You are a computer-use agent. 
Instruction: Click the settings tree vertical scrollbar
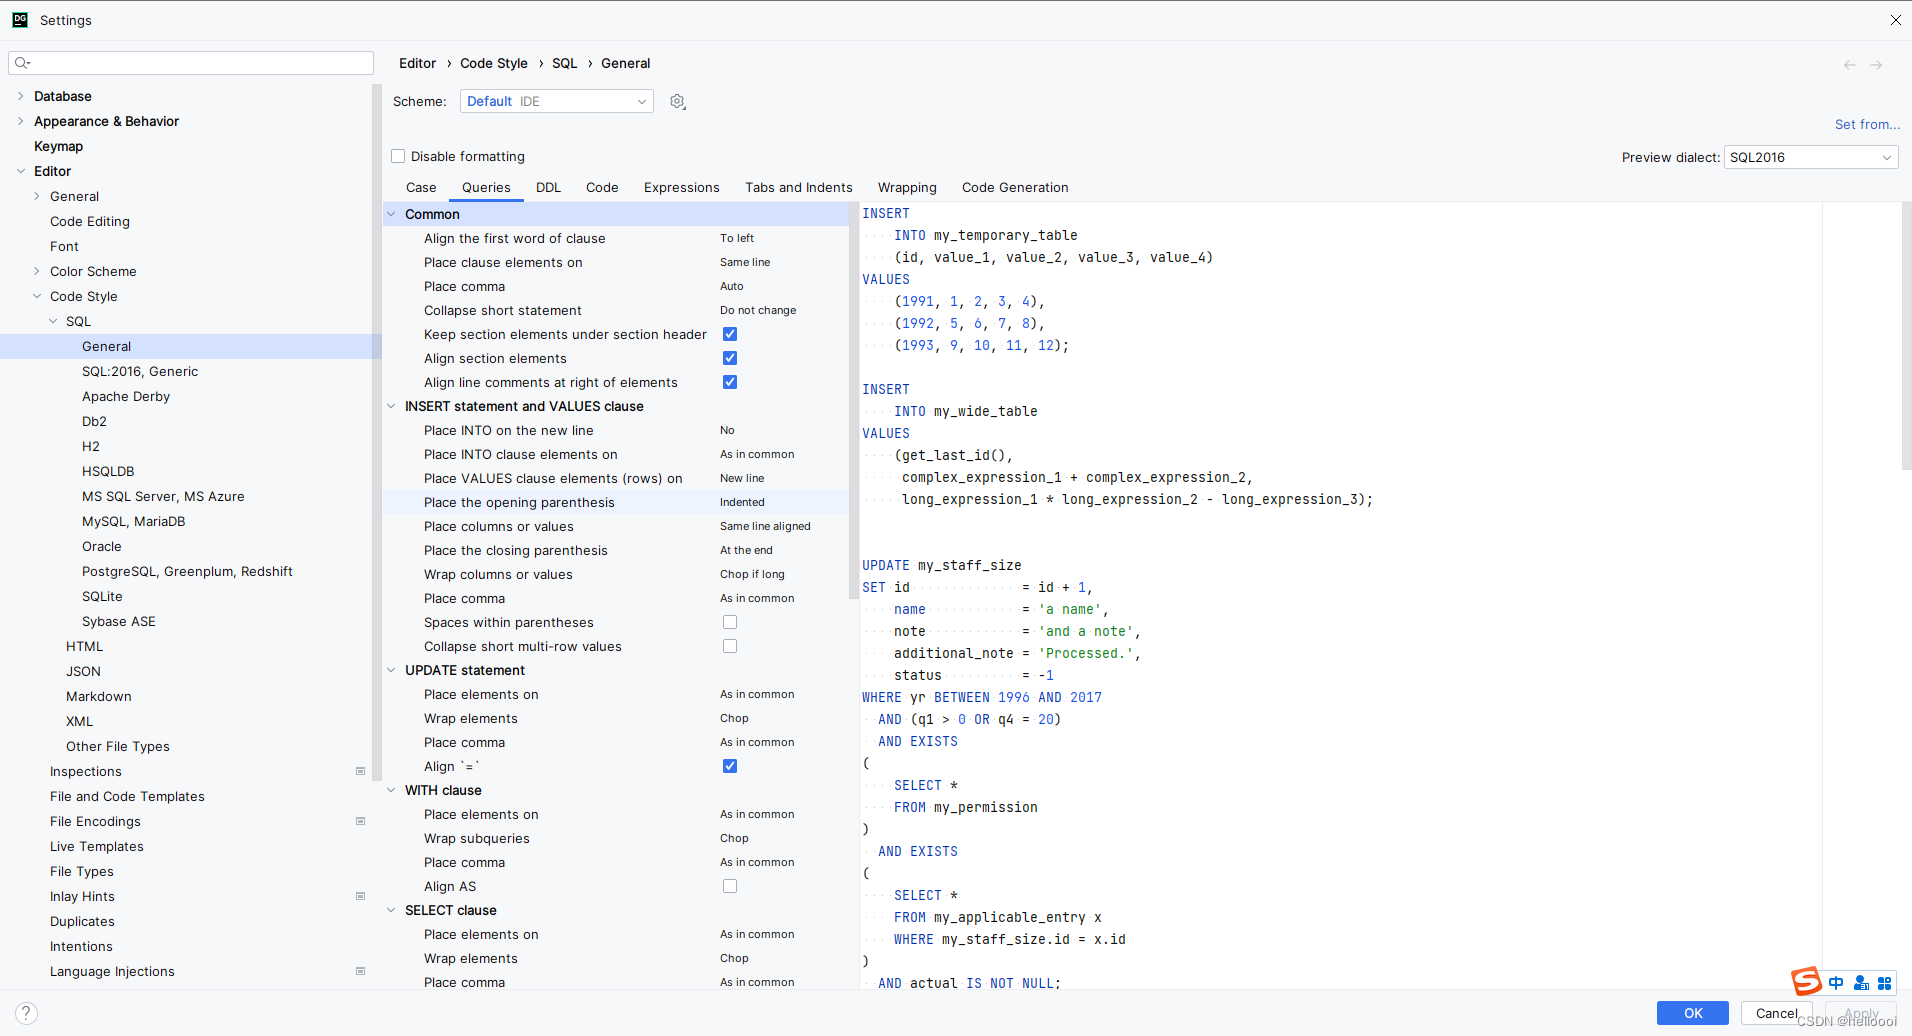click(x=376, y=430)
